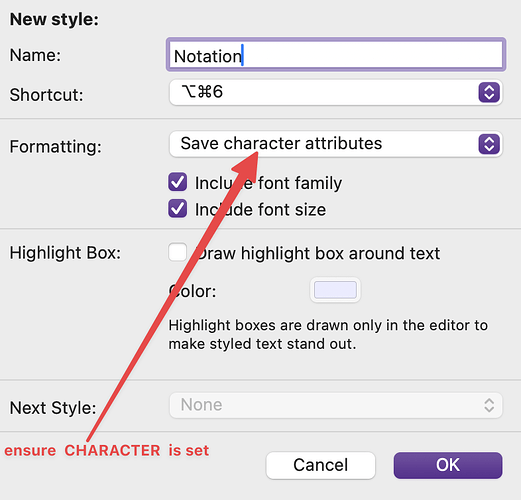Click the Draw highlight box around text label
Viewport: 521px width, 500px height.
(x=318, y=253)
